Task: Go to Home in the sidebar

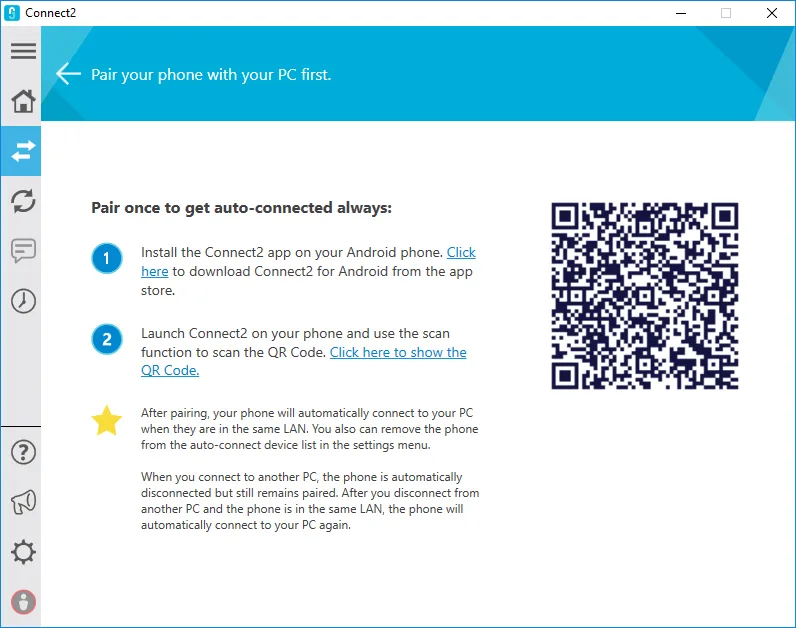Action: (x=23, y=101)
